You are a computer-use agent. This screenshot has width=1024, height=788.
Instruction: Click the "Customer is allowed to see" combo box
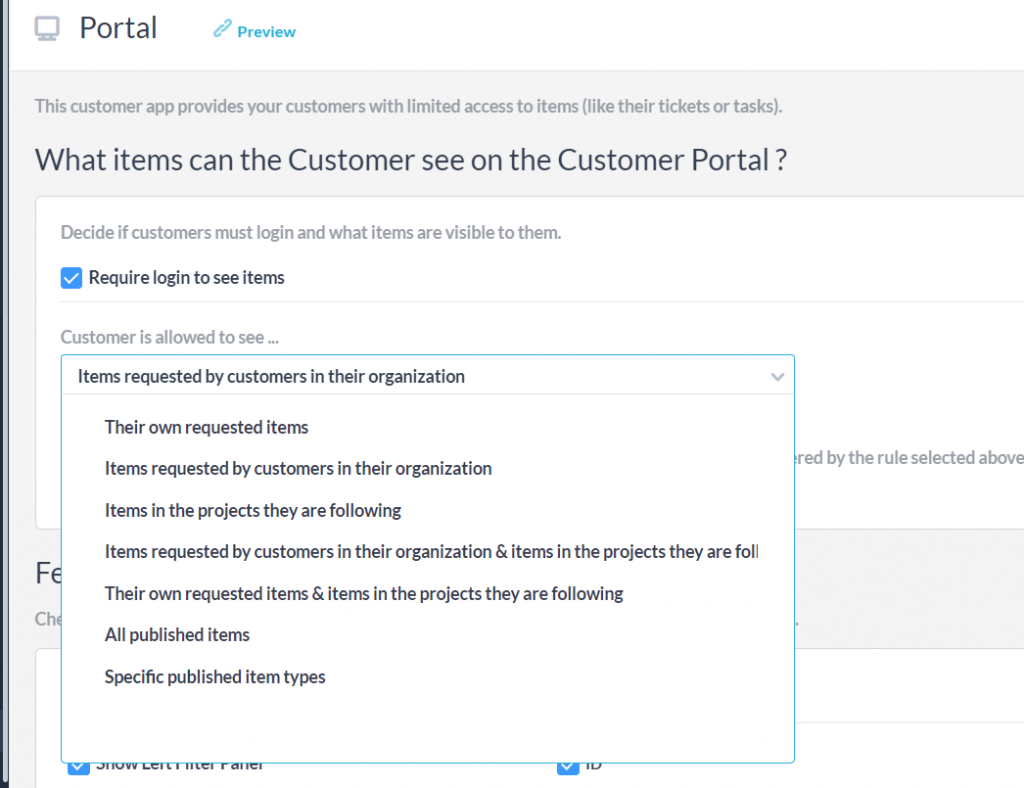428,376
